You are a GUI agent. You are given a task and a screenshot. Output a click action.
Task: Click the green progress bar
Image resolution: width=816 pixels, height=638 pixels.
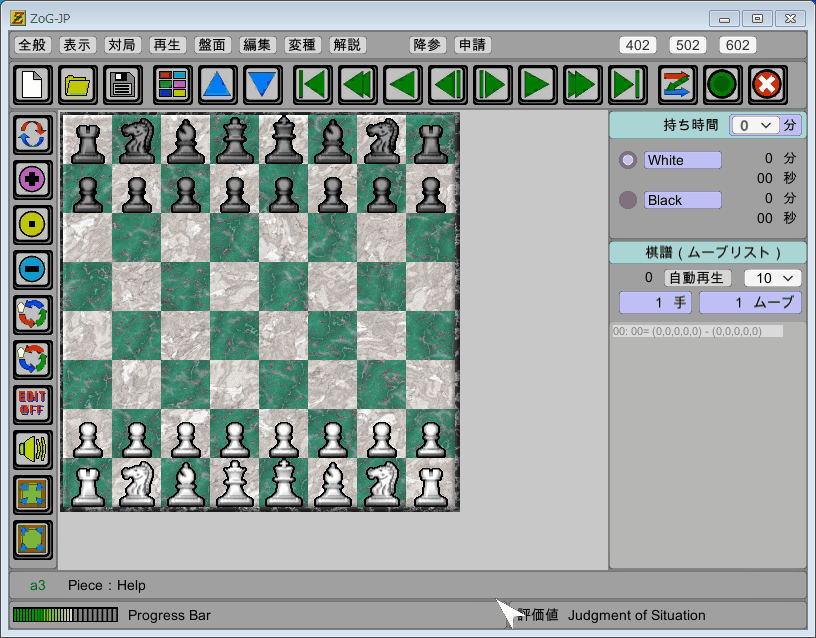66,615
